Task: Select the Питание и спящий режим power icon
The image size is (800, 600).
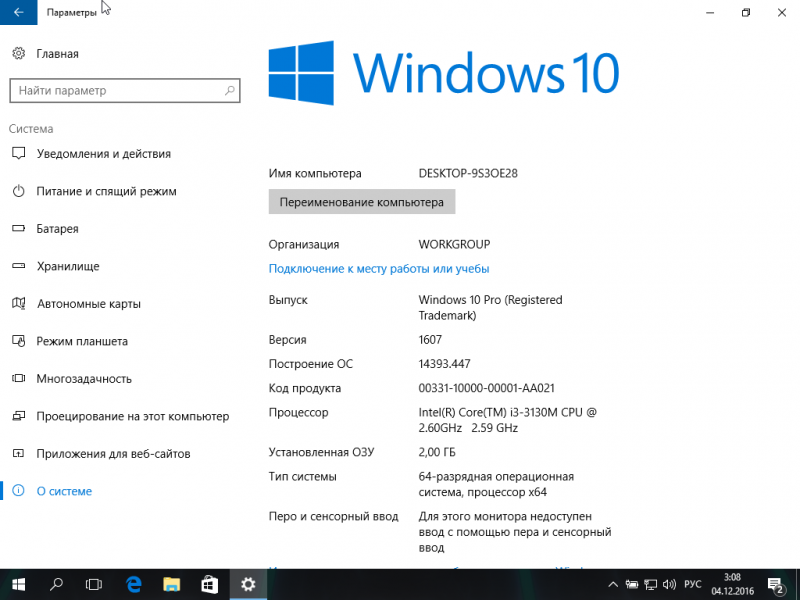Action: [x=18, y=191]
